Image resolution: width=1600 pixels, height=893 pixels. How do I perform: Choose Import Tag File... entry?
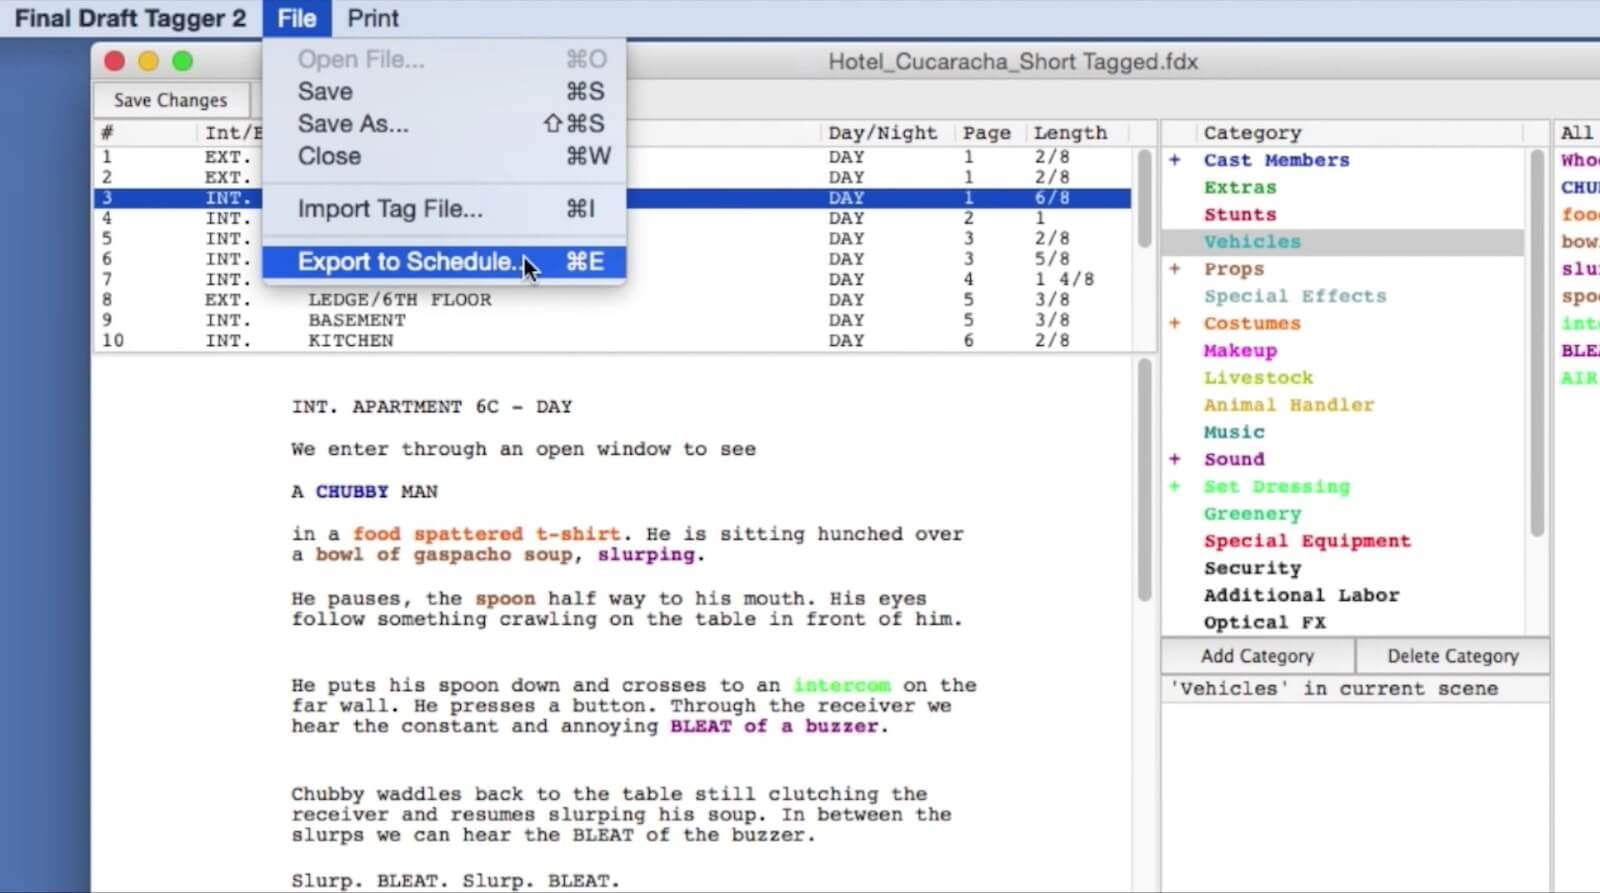coord(444,209)
